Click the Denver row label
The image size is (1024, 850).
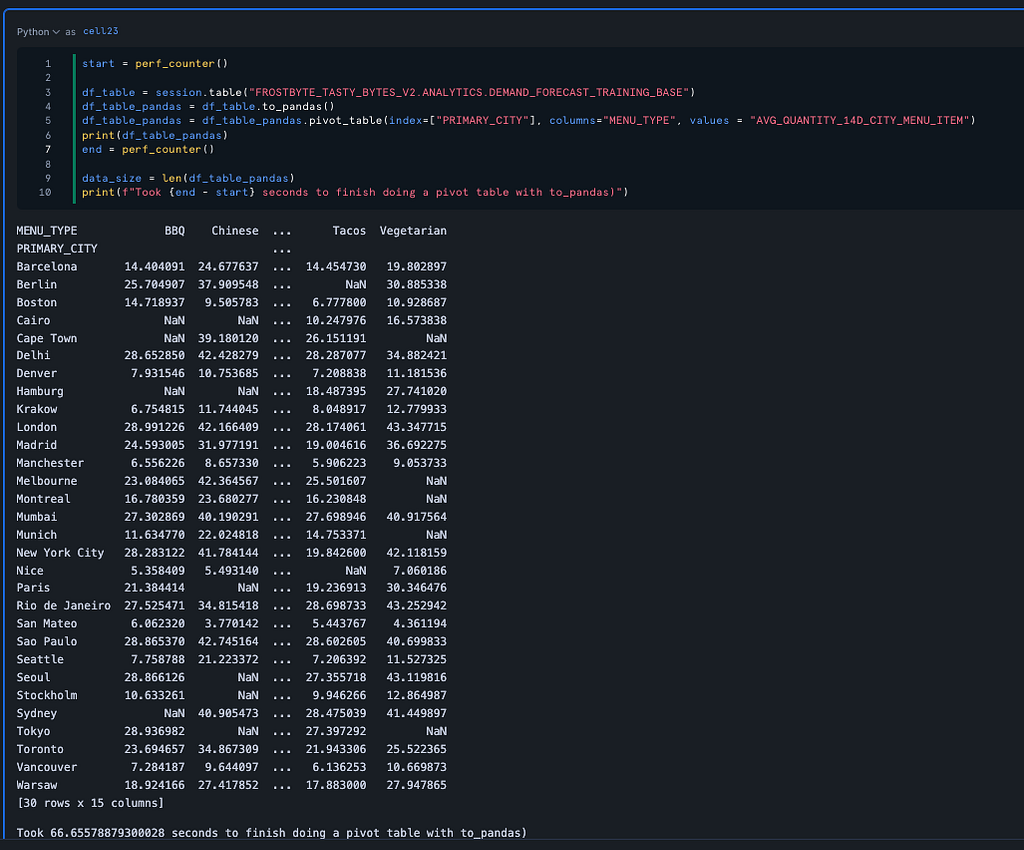[37, 373]
